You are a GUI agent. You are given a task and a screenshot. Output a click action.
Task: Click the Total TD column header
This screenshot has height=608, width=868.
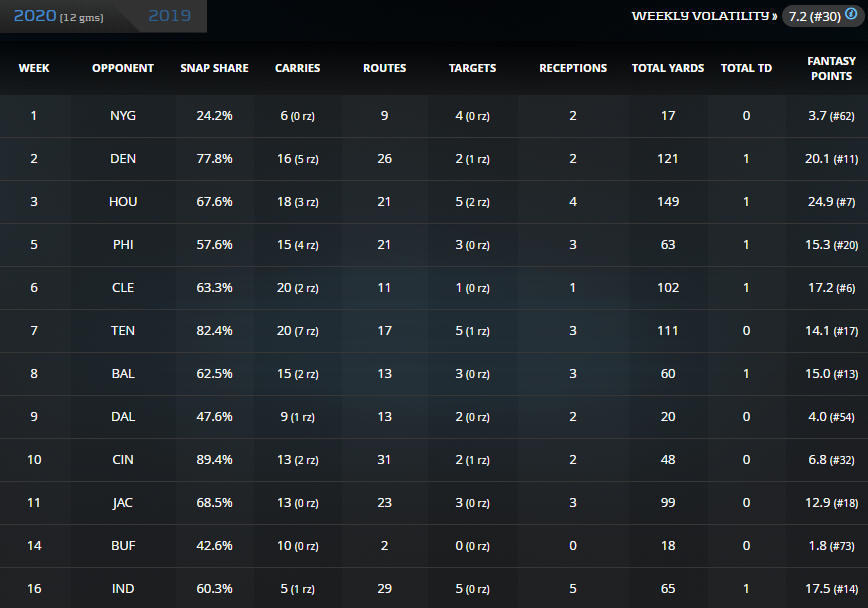(746, 68)
